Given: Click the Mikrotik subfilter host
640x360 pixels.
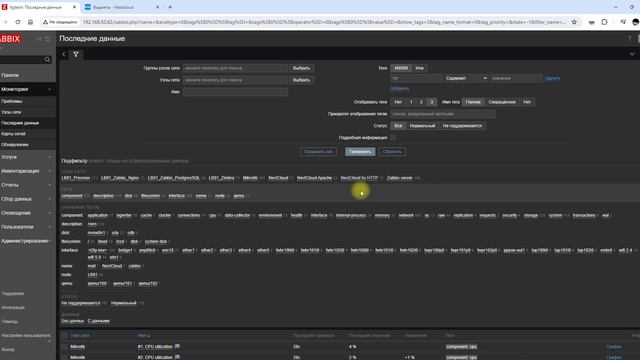Looking at the screenshot, I should [x=250, y=178].
